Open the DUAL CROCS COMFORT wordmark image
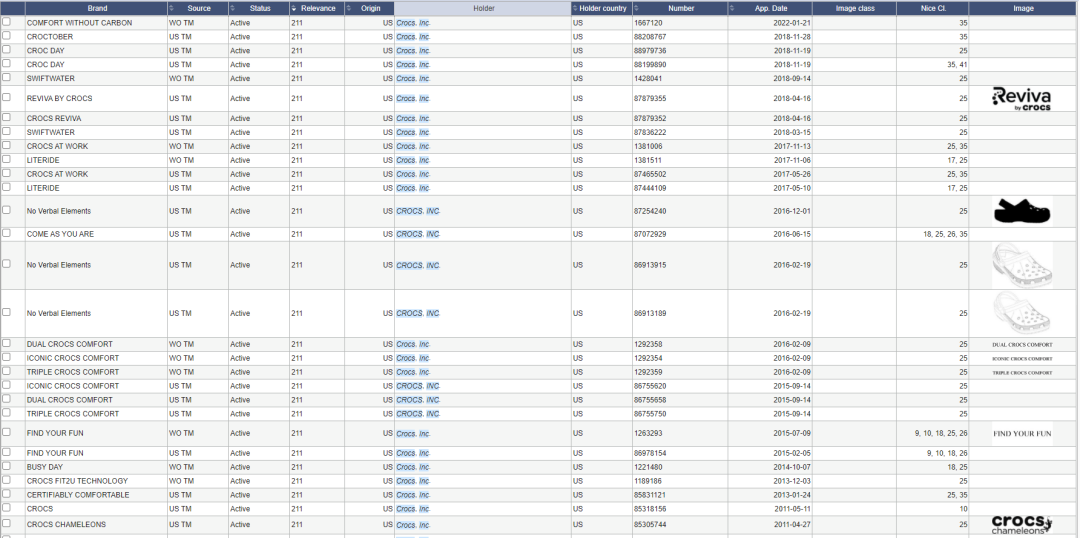Image resolution: width=1080 pixels, height=538 pixels. coord(1022,344)
